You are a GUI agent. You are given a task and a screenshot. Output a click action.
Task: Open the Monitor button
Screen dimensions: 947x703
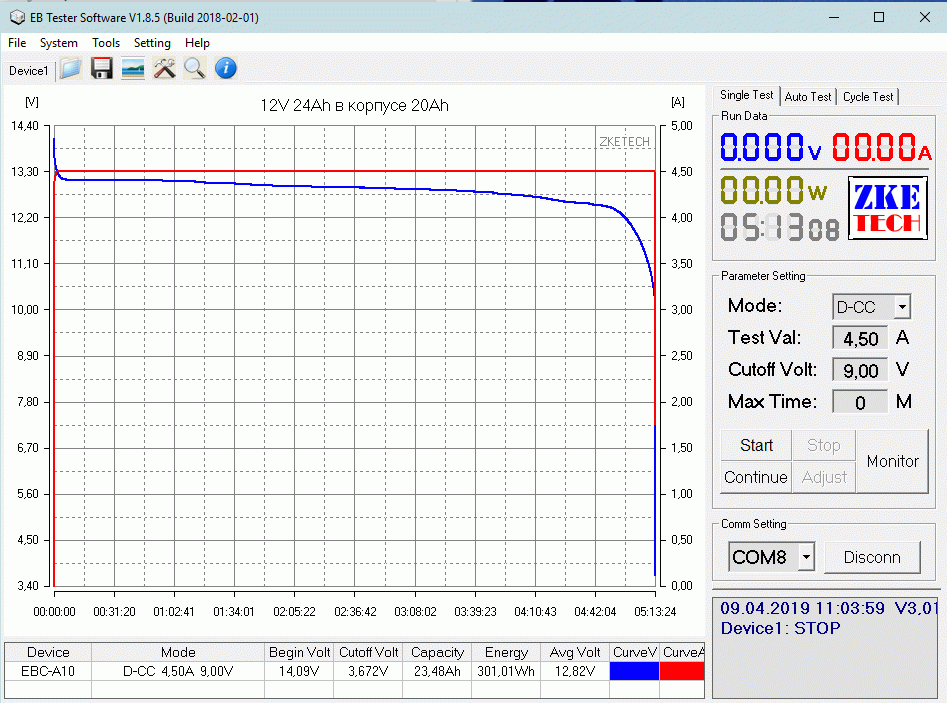(892, 461)
